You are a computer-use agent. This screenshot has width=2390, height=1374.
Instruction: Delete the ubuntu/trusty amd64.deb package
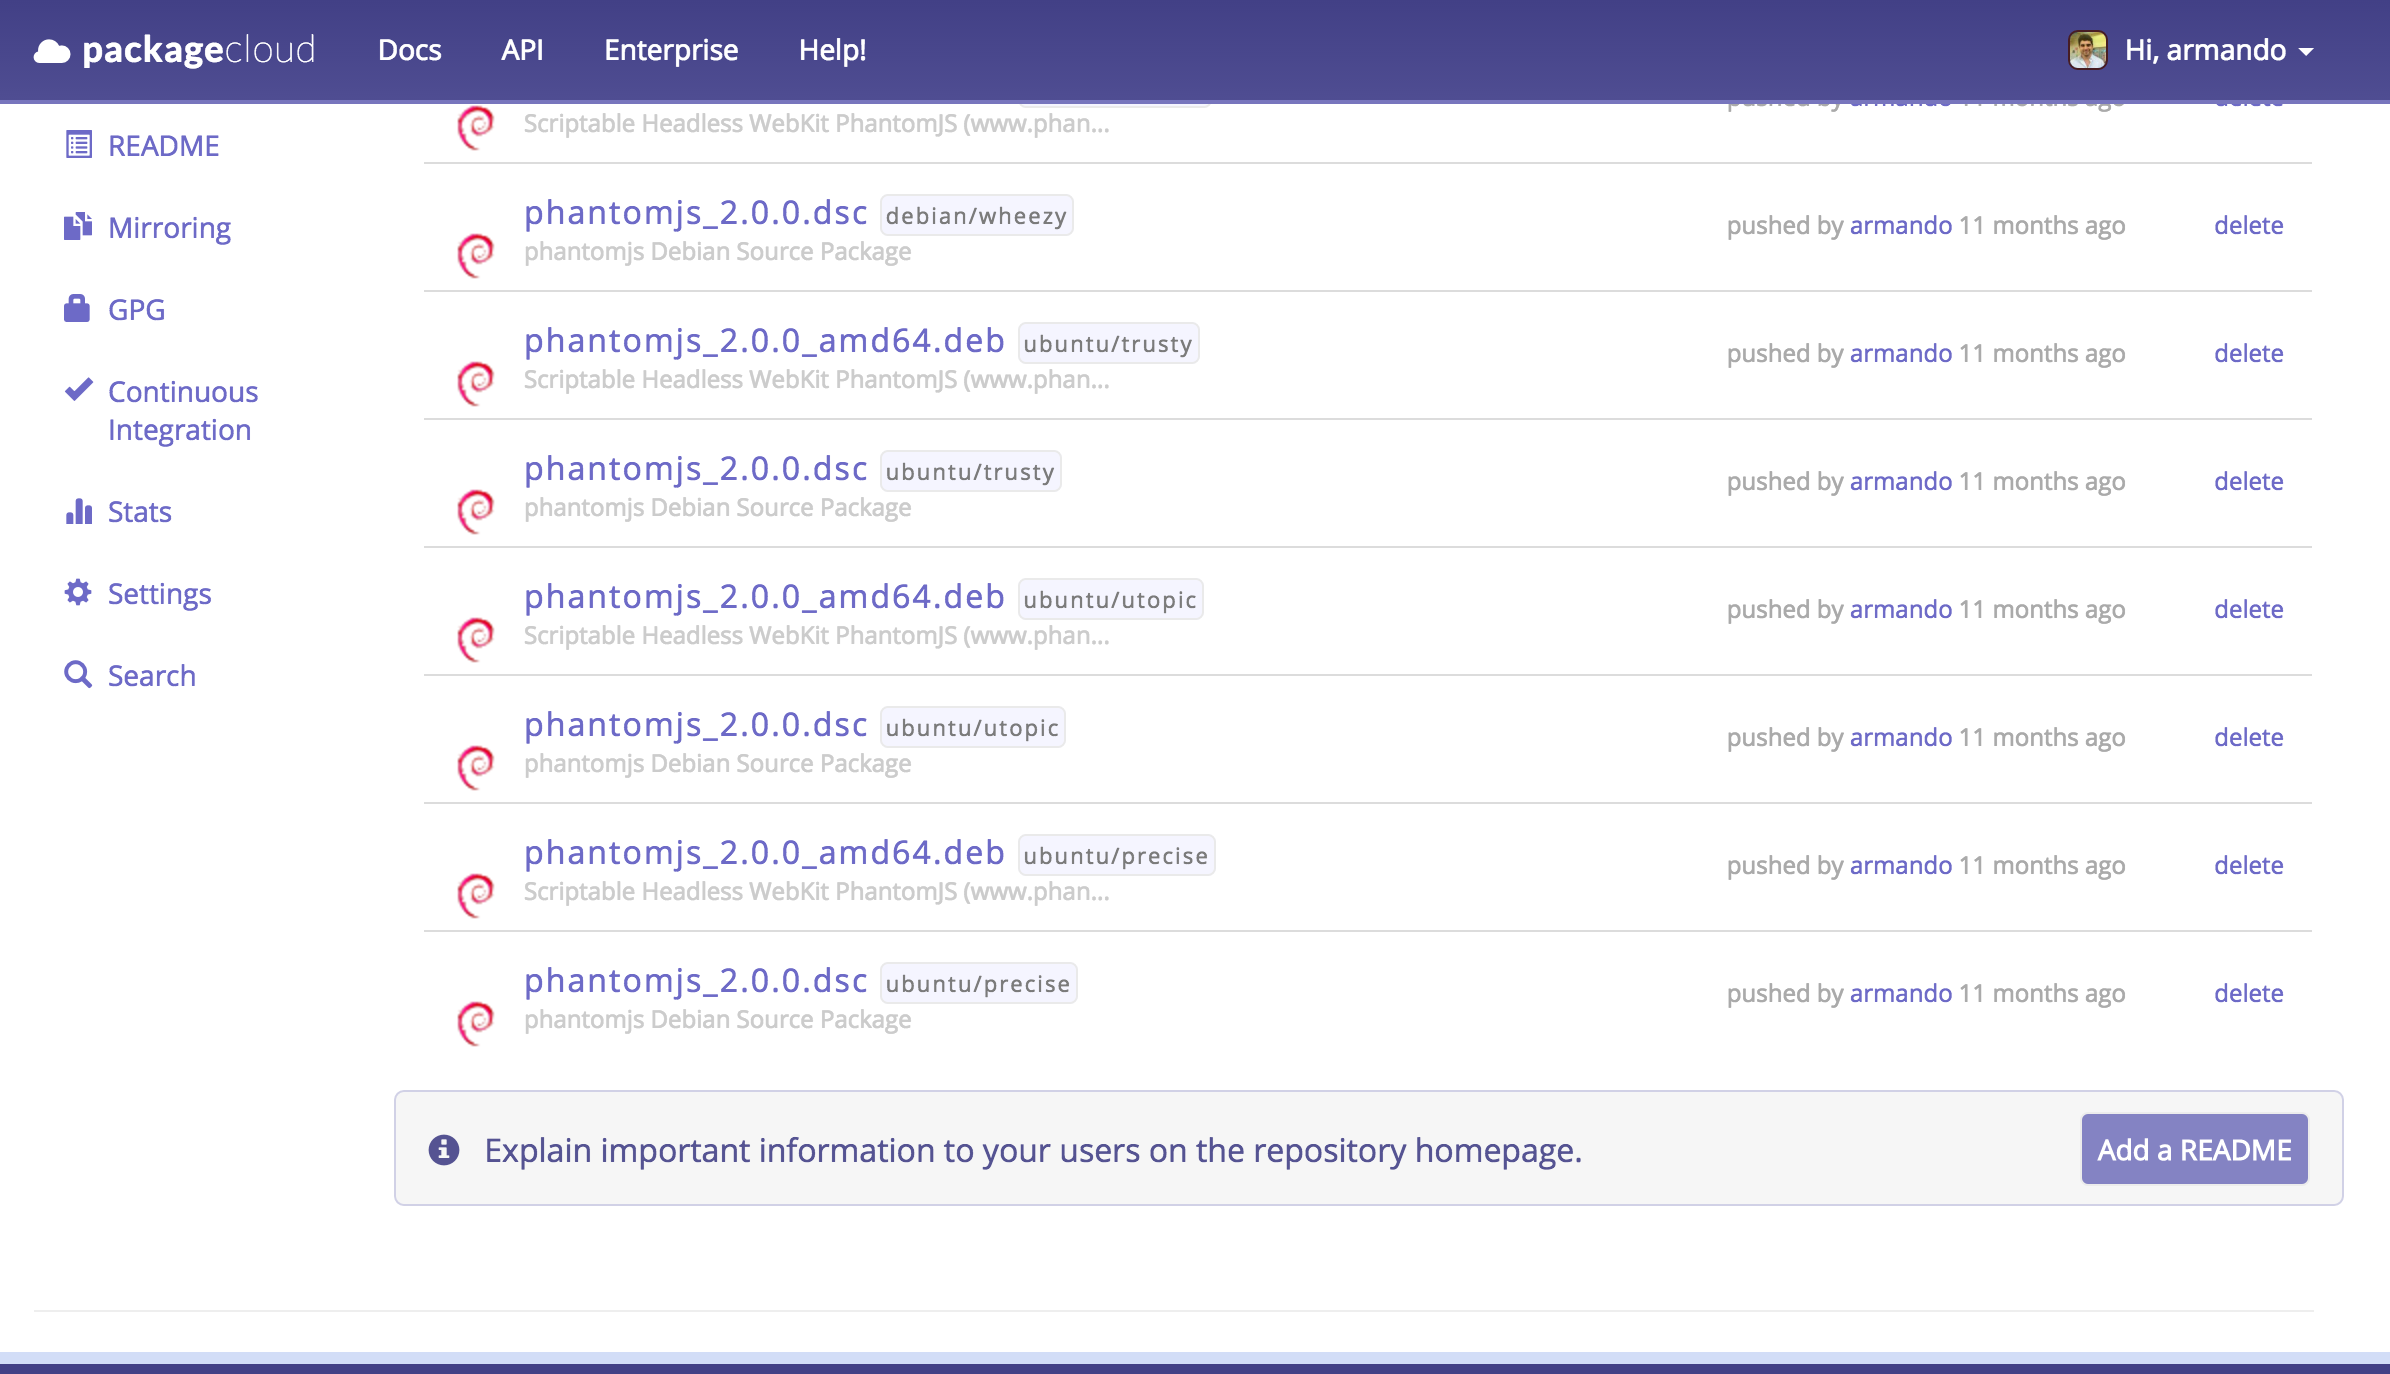(2248, 353)
